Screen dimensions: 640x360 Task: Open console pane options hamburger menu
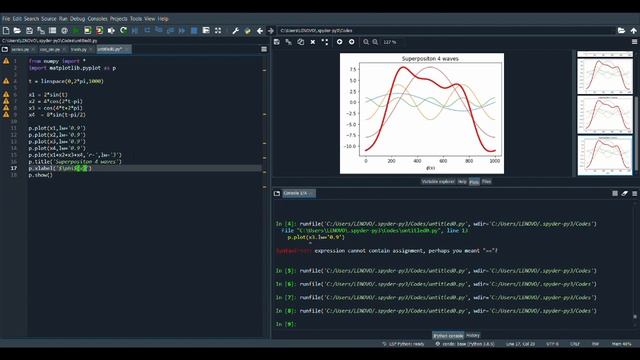pos(634,193)
